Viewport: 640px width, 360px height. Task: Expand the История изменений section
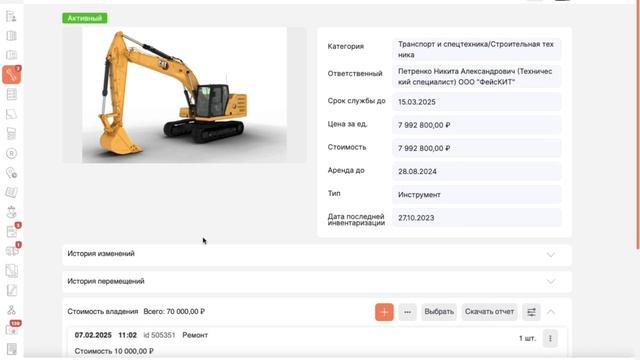pyautogui.click(x=317, y=254)
